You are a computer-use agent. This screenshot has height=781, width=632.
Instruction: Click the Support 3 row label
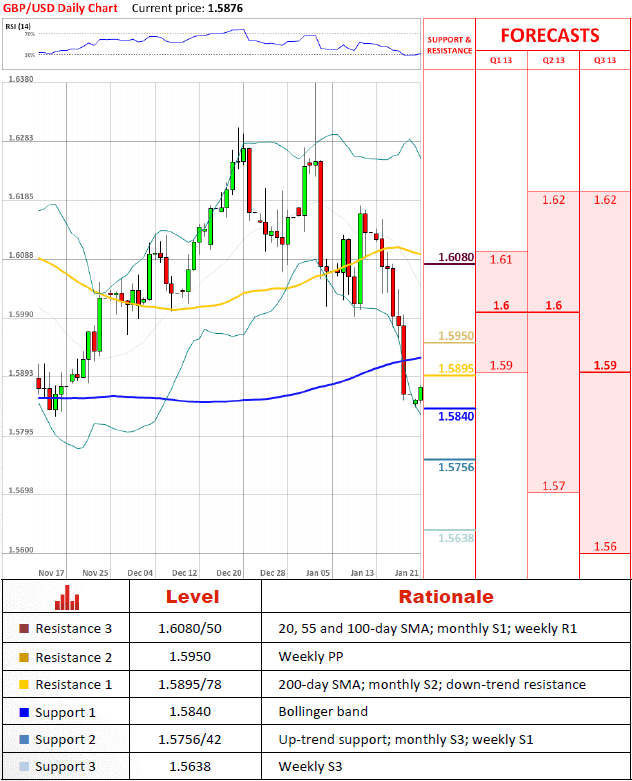[65, 767]
